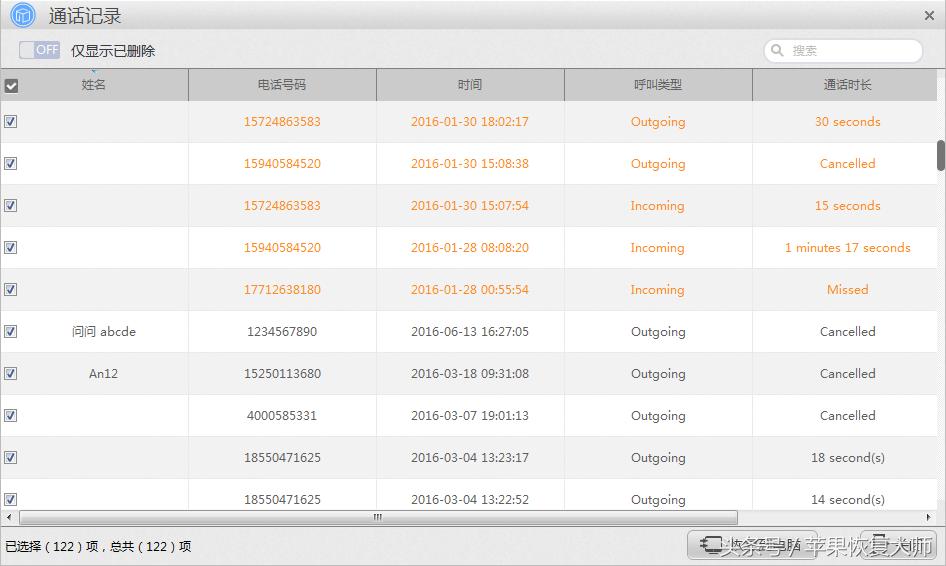Click the left arrow of horizontal scrollbar
The width and height of the screenshot is (946, 566).
click(x=10, y=517)
